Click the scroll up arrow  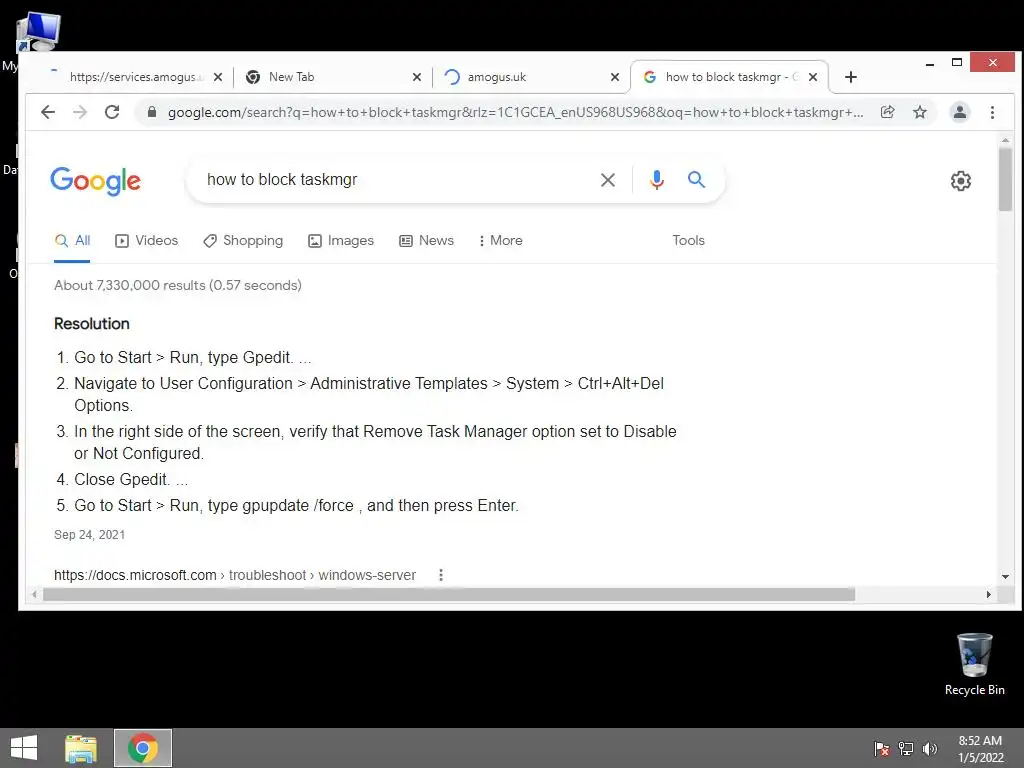(x=1005, y=140)
